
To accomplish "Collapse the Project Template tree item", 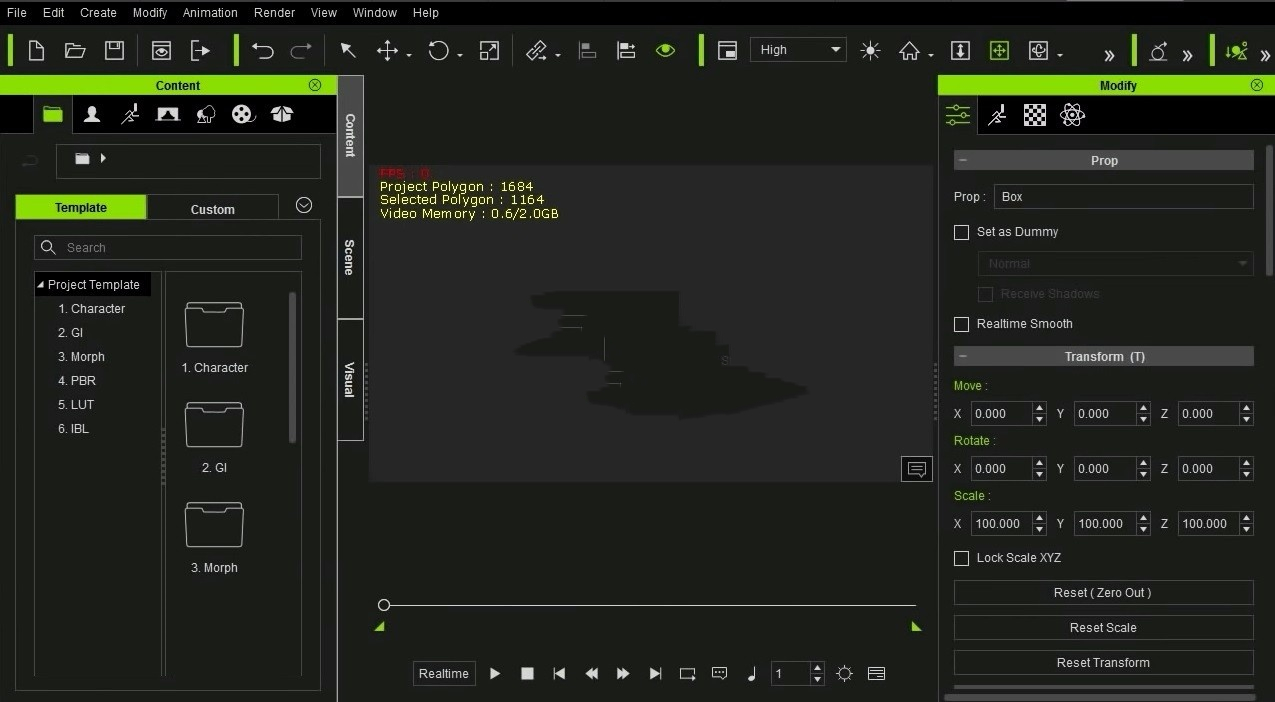I will [41, 284].
